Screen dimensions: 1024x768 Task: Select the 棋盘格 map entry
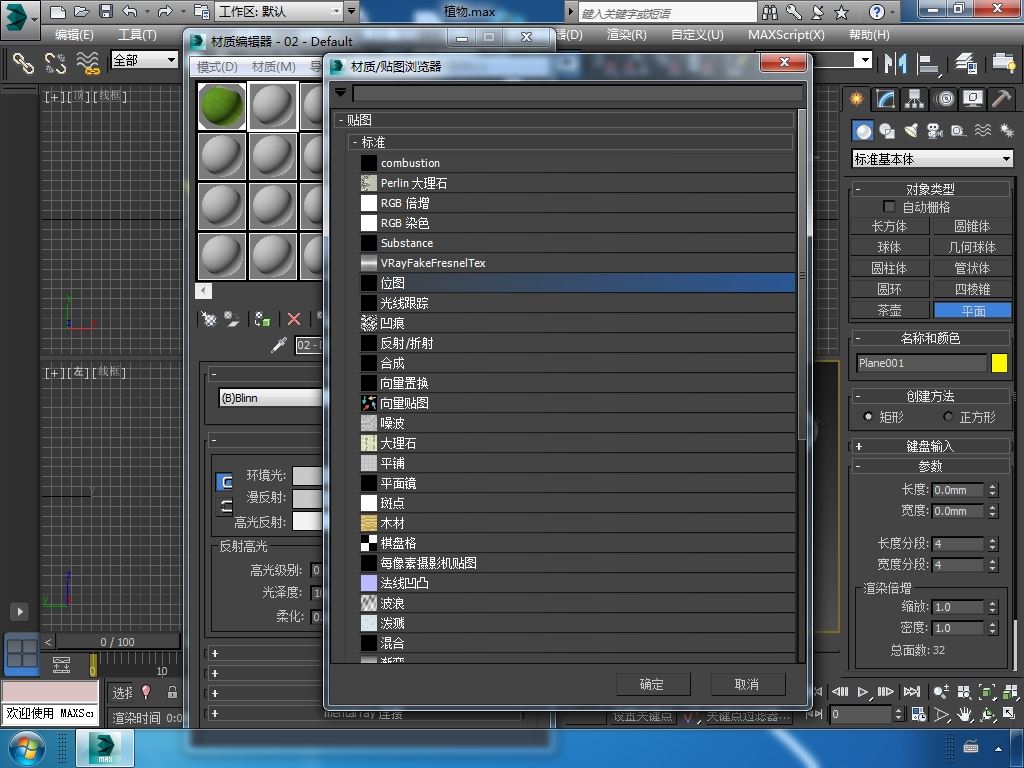577,543
